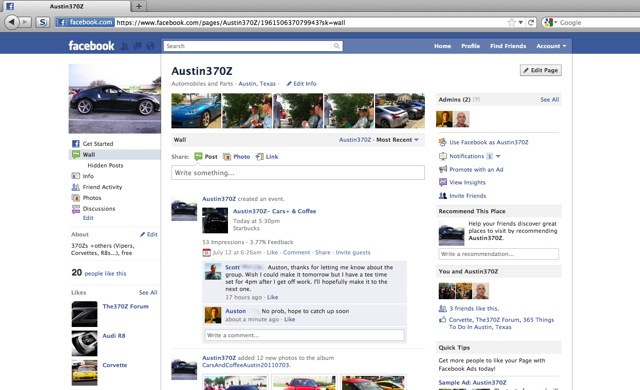Open CarsAndCoffeeAustin20110703 album link
The image size is (640, 390).
[x=246, y=365]
